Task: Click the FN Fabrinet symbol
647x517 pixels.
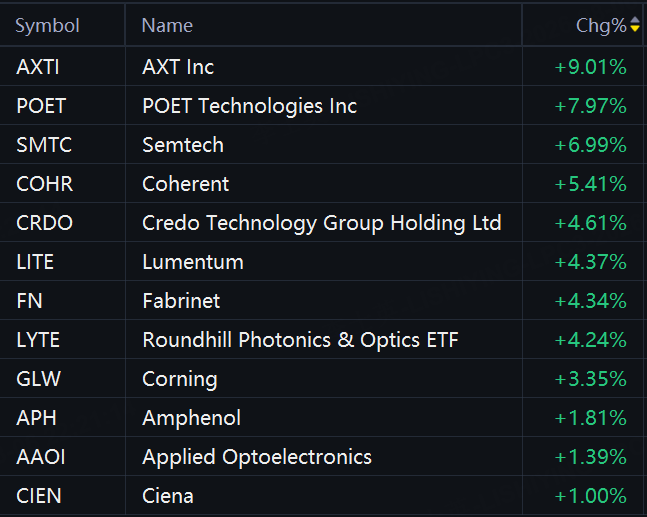Action: (x=29, y=301)
